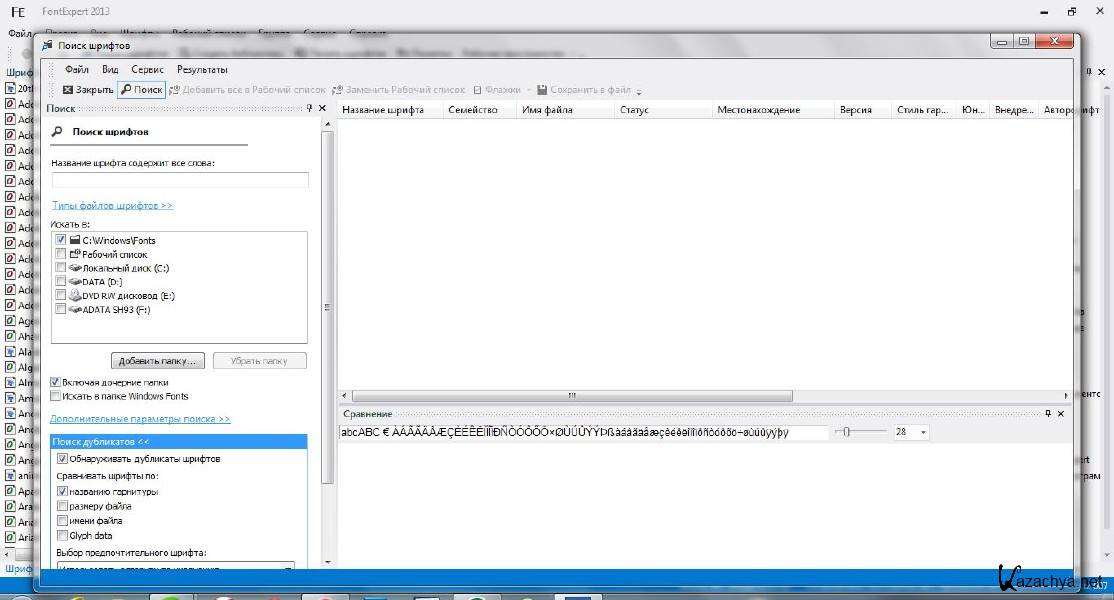Pin the Поиск side panel
Screen dimensions: 1114x600
pos(309,108)
